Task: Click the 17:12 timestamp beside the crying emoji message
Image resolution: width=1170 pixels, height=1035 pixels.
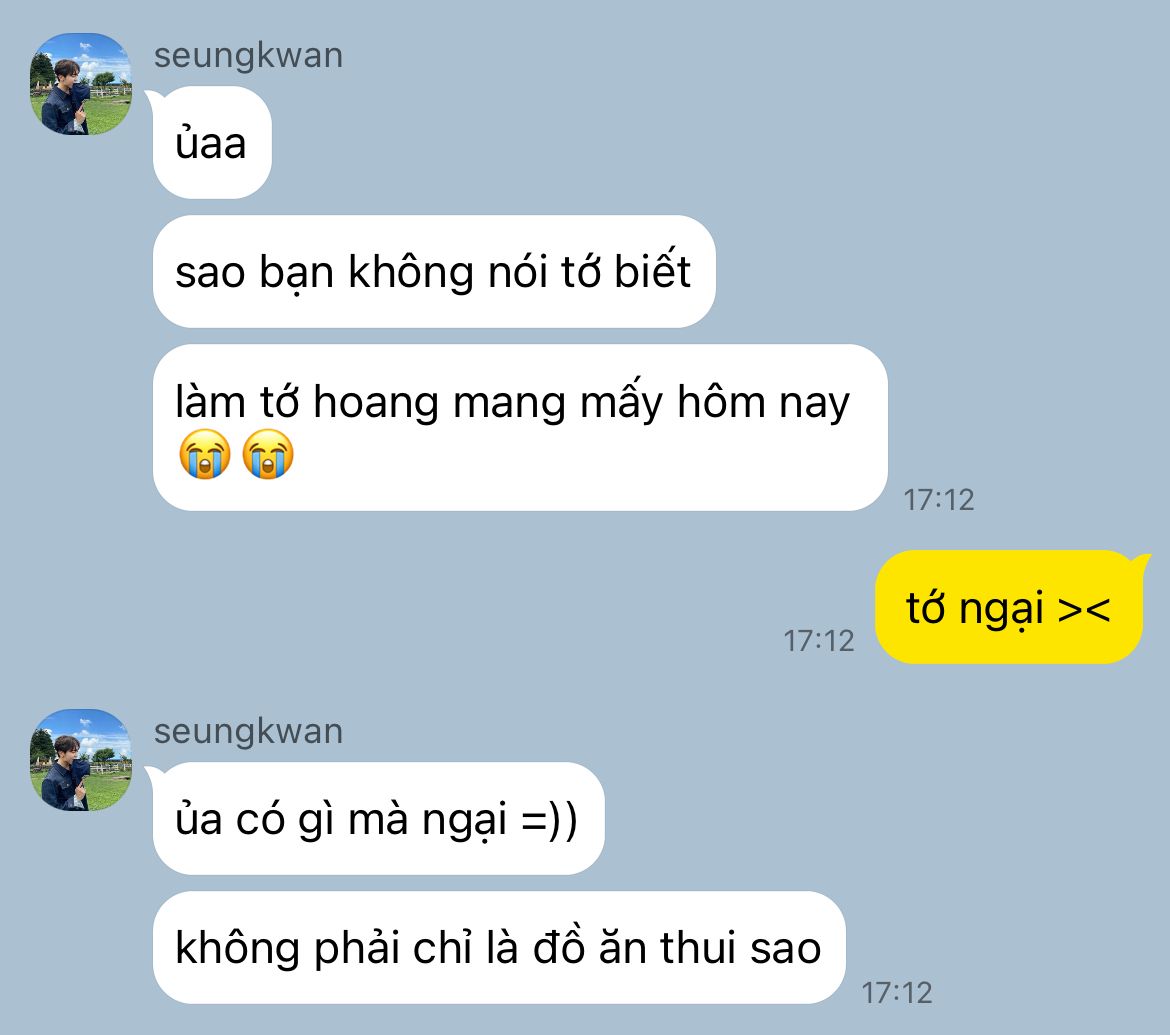Action: click(939, 500)
